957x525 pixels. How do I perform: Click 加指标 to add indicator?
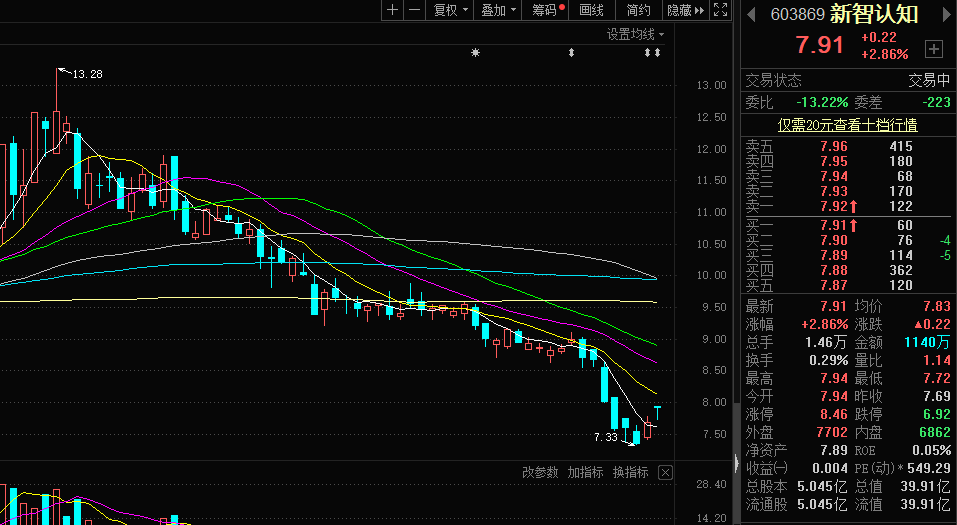point(585,472)
